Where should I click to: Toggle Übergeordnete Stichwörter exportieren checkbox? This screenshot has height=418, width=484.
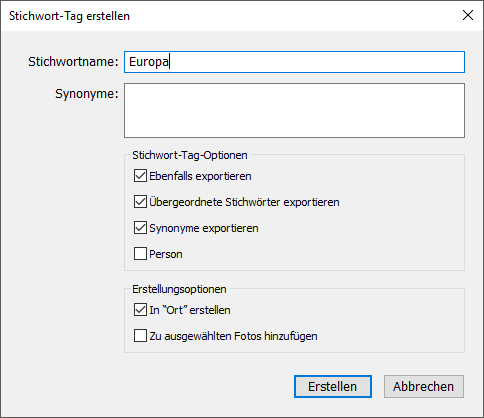pyautogui.click(x=140, y=202)
